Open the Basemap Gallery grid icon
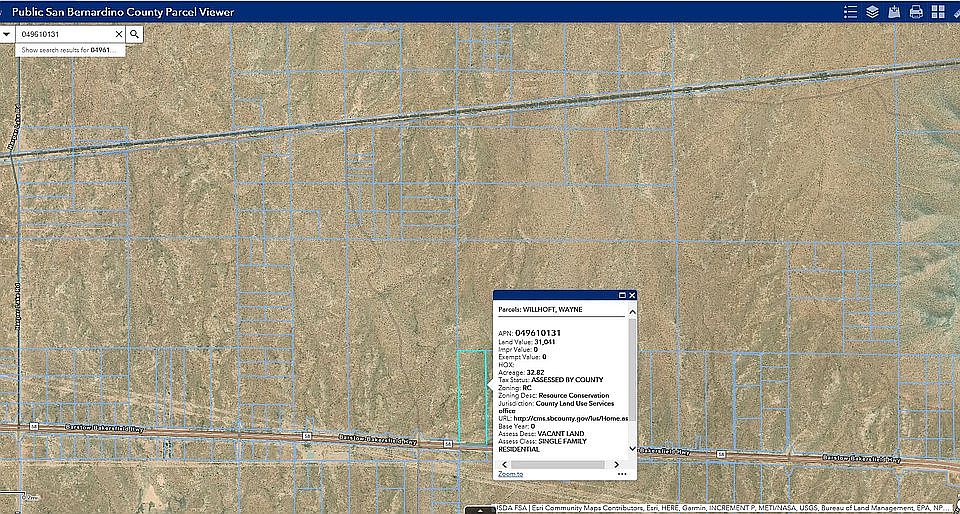The width and height of the screenshot is (960, 514). [938, 12]
